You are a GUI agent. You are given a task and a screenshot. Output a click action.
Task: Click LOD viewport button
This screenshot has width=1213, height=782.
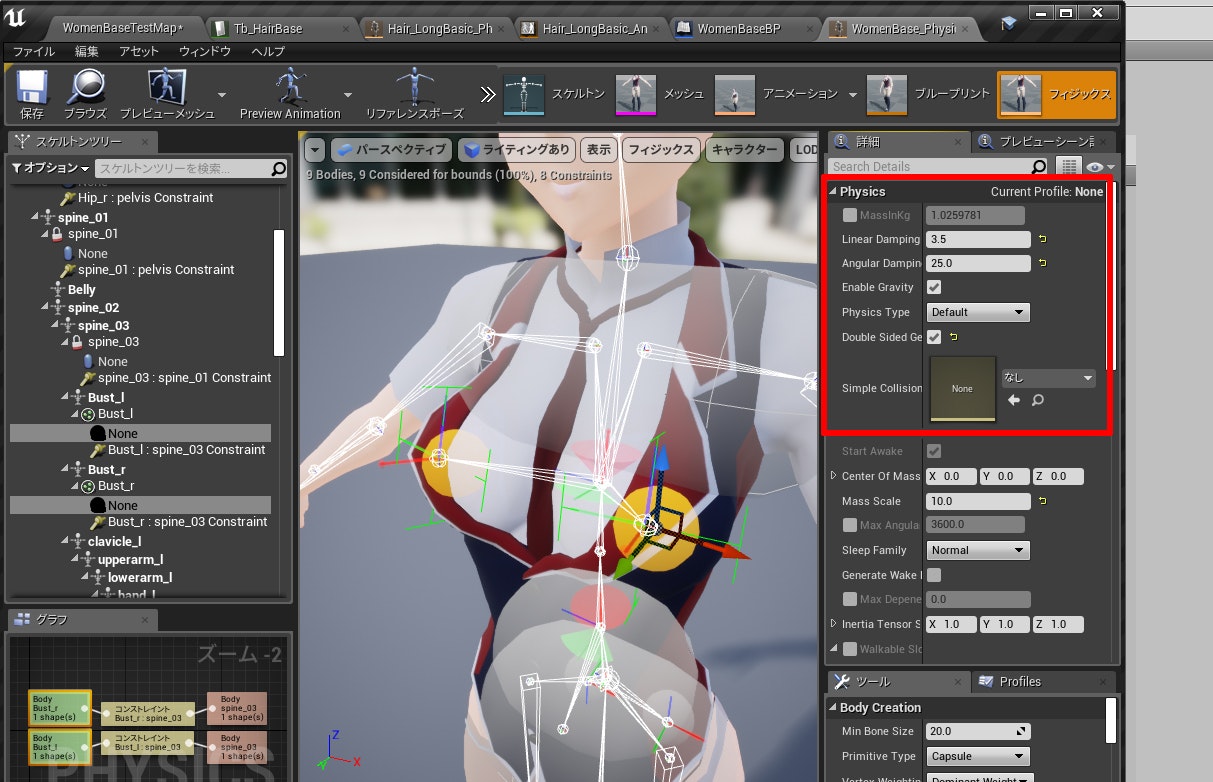804,150
